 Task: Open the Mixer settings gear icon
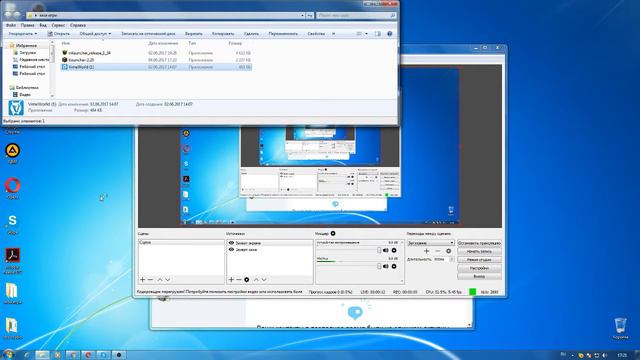tap(333, 233)
